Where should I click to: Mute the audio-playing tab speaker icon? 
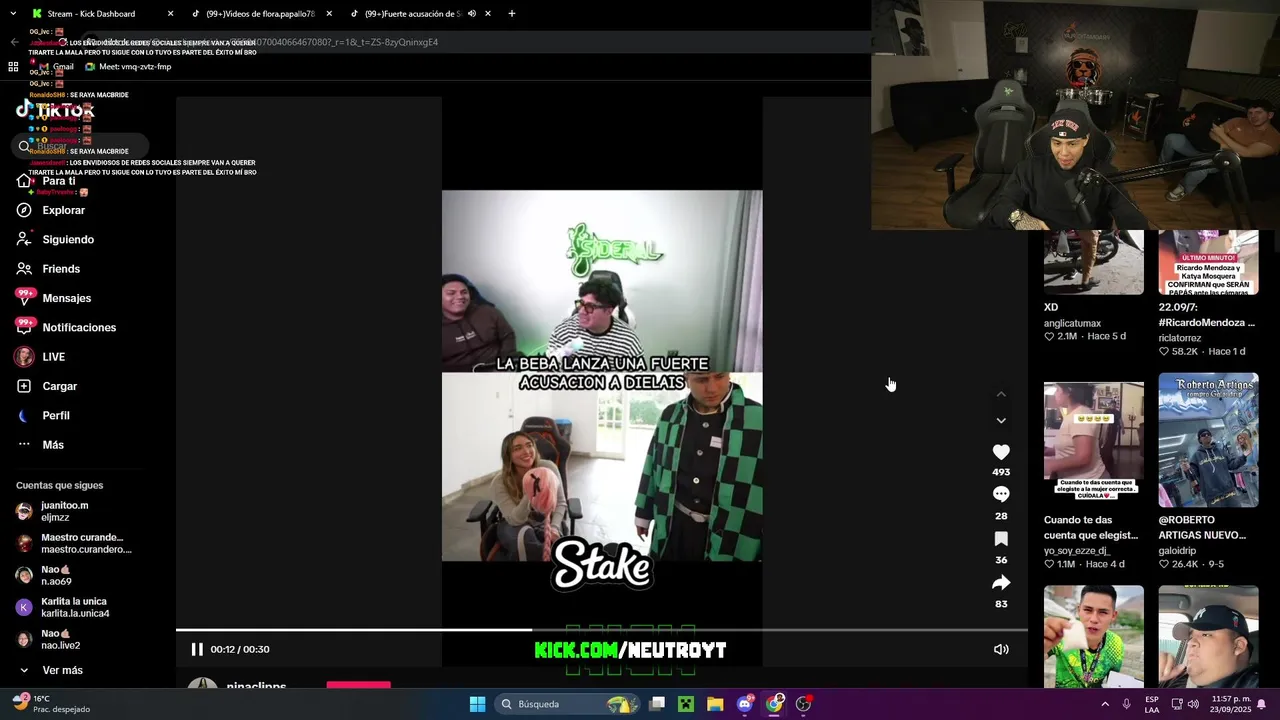pos(472,14)
